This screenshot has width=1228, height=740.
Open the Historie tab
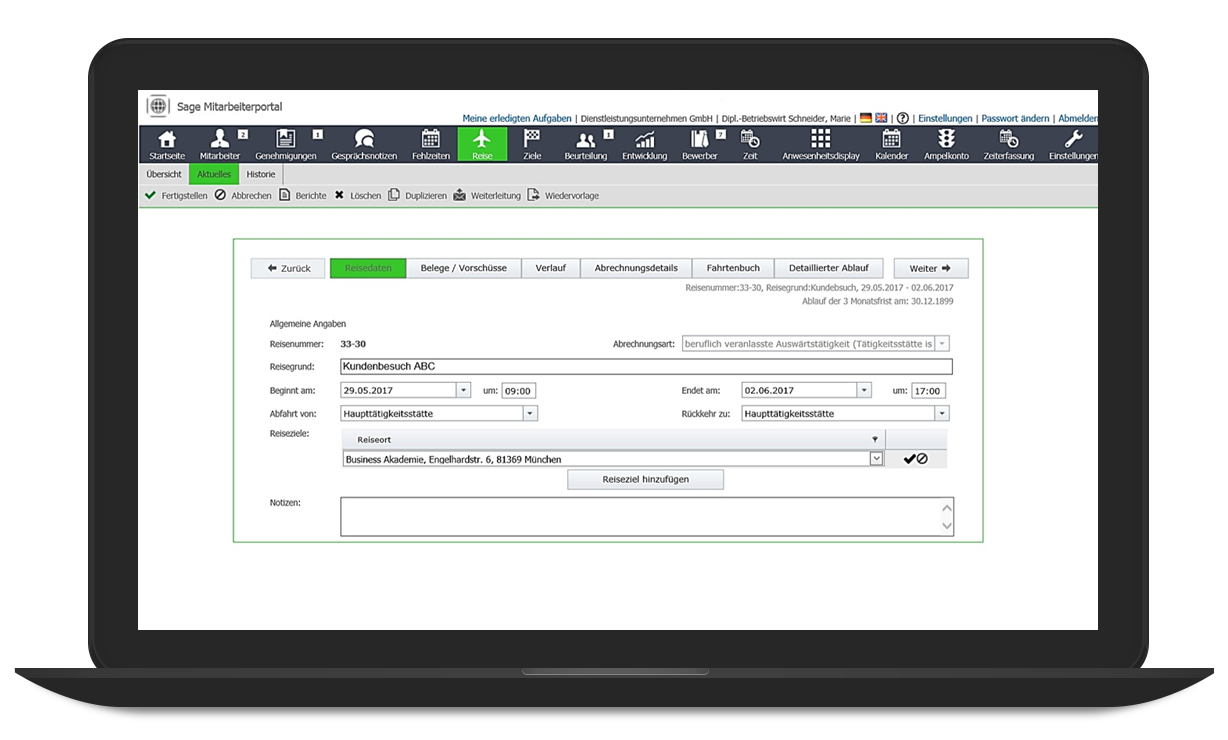point(260,173)
